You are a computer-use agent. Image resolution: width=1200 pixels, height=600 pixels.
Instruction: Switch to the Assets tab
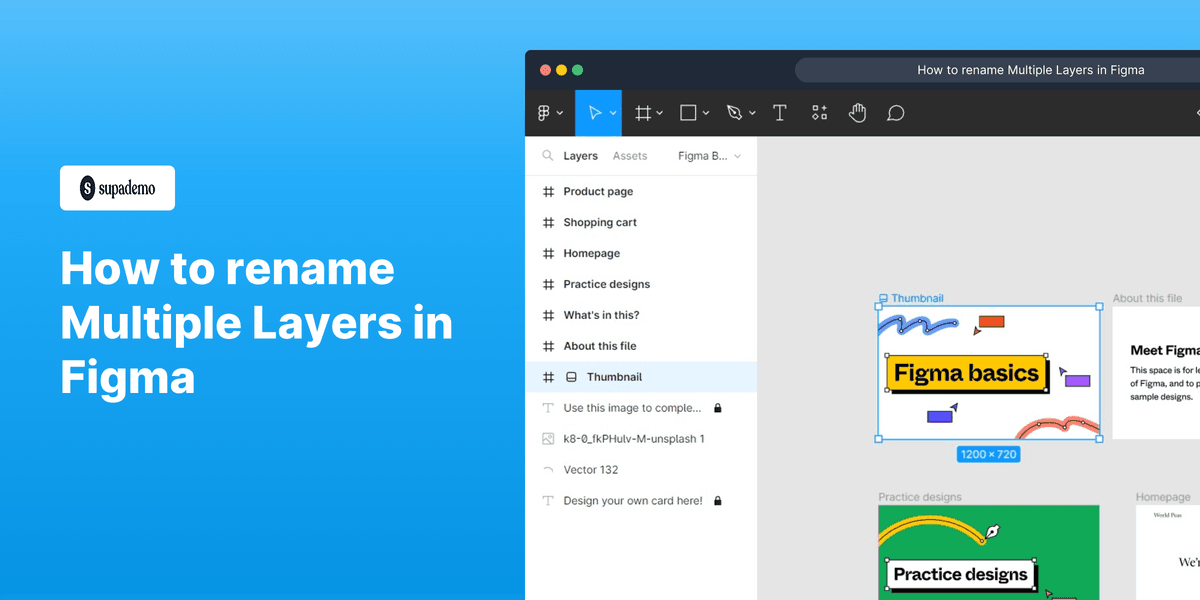(x=630, y=156)
